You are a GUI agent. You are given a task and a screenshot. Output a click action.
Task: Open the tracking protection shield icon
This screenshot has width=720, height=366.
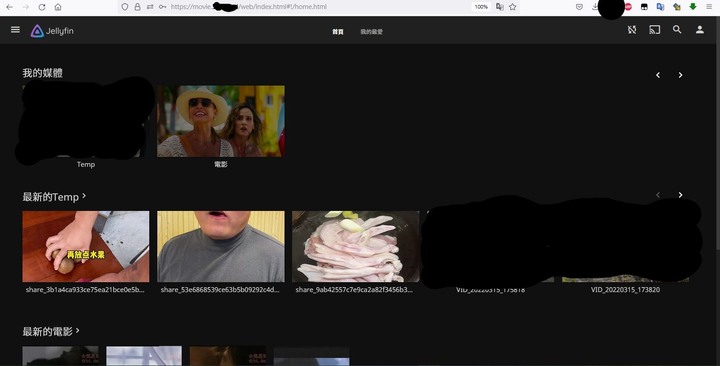124,7
